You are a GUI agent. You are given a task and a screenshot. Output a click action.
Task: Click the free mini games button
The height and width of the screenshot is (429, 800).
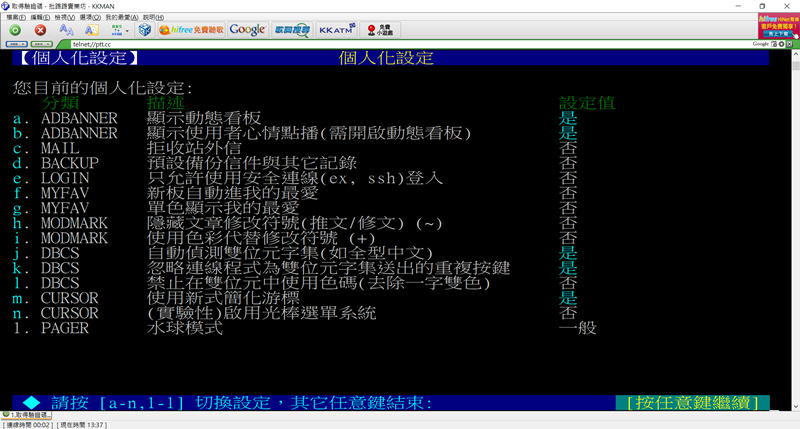[x=381, y=30]
